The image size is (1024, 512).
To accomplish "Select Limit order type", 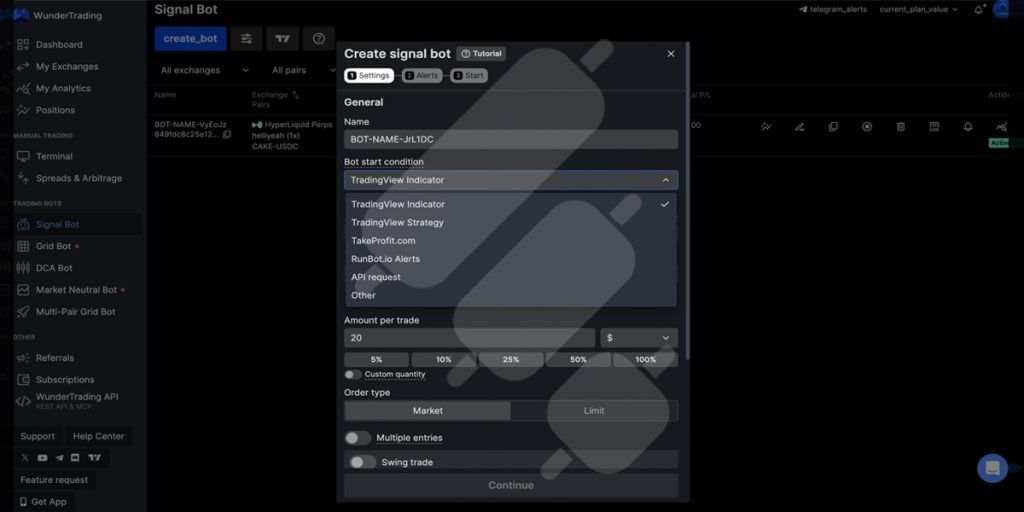I will pos(594,411).
